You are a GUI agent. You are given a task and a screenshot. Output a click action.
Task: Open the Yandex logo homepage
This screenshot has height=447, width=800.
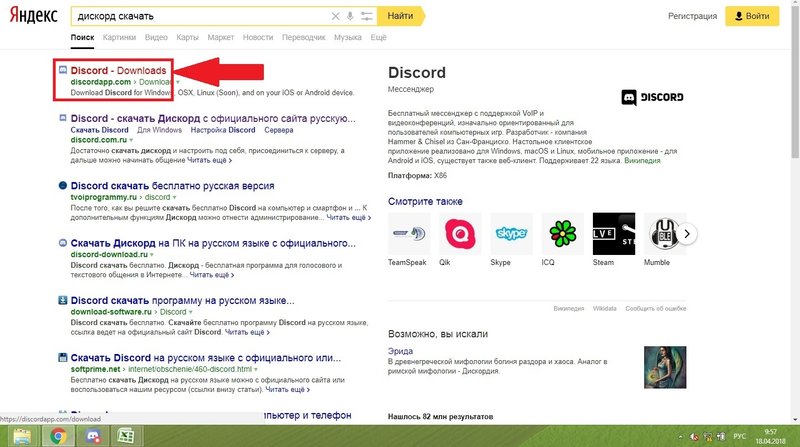(x=34, y=16)
